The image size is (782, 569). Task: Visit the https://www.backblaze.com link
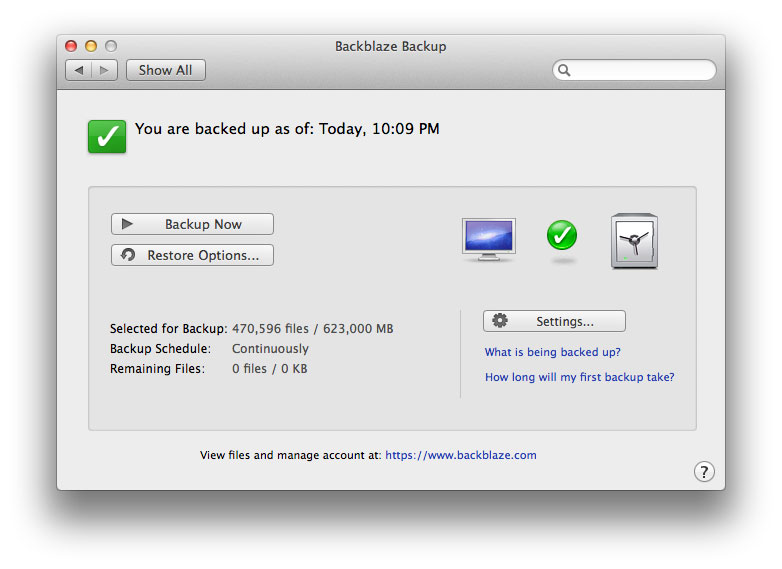click(460, 455)
